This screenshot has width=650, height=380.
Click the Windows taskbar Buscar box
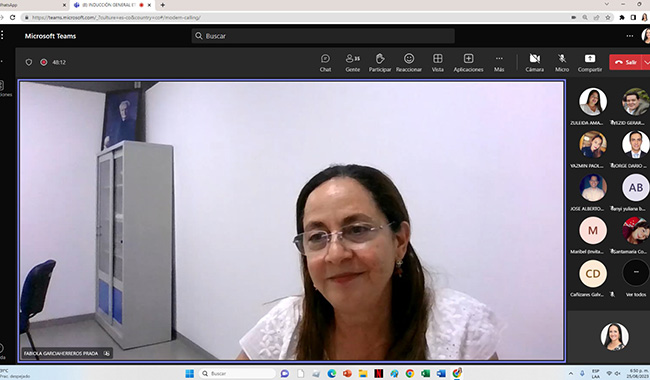tap(237, 373)
